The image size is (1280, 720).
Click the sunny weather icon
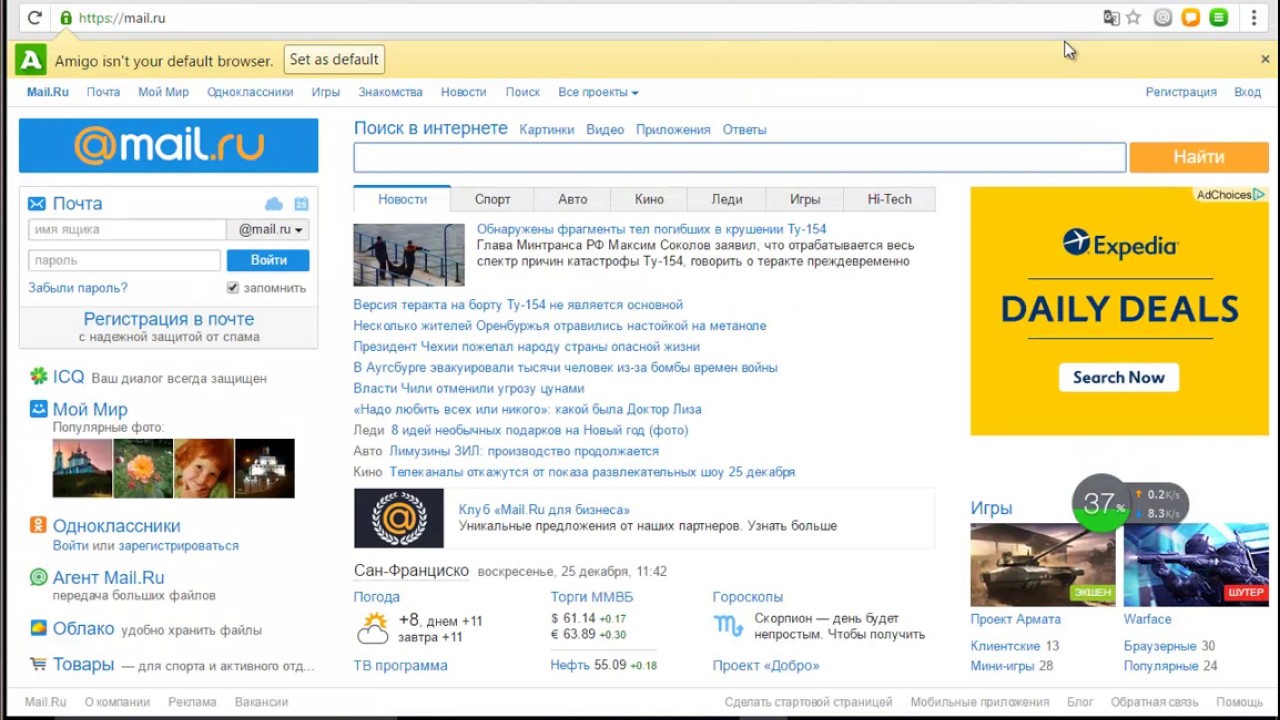pyautogui.click(x=373, y=628)
